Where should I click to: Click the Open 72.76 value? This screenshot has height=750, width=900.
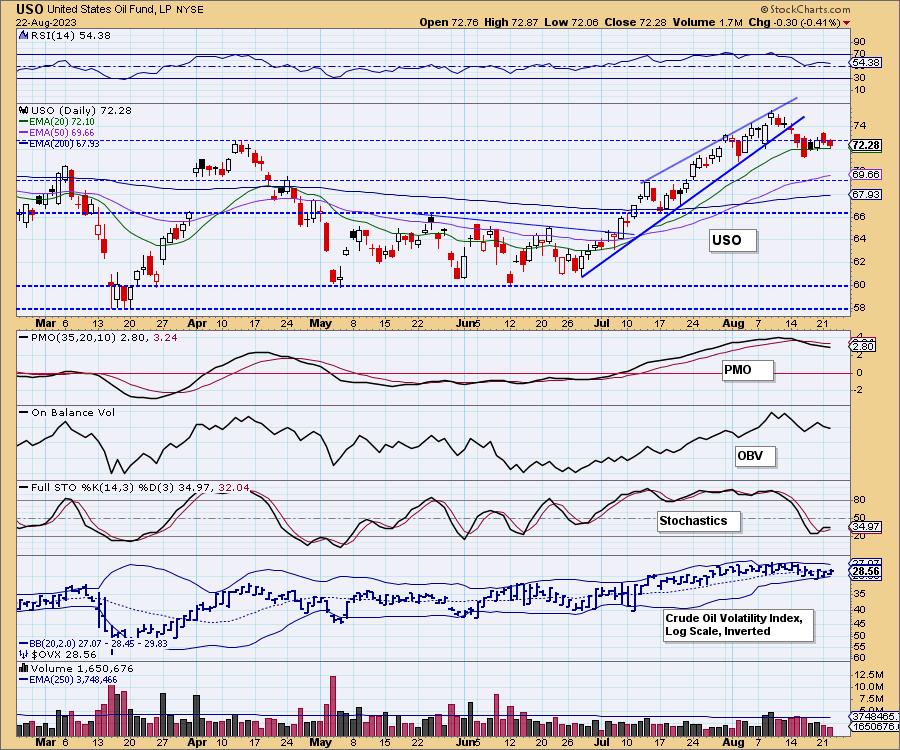point(449,22)
